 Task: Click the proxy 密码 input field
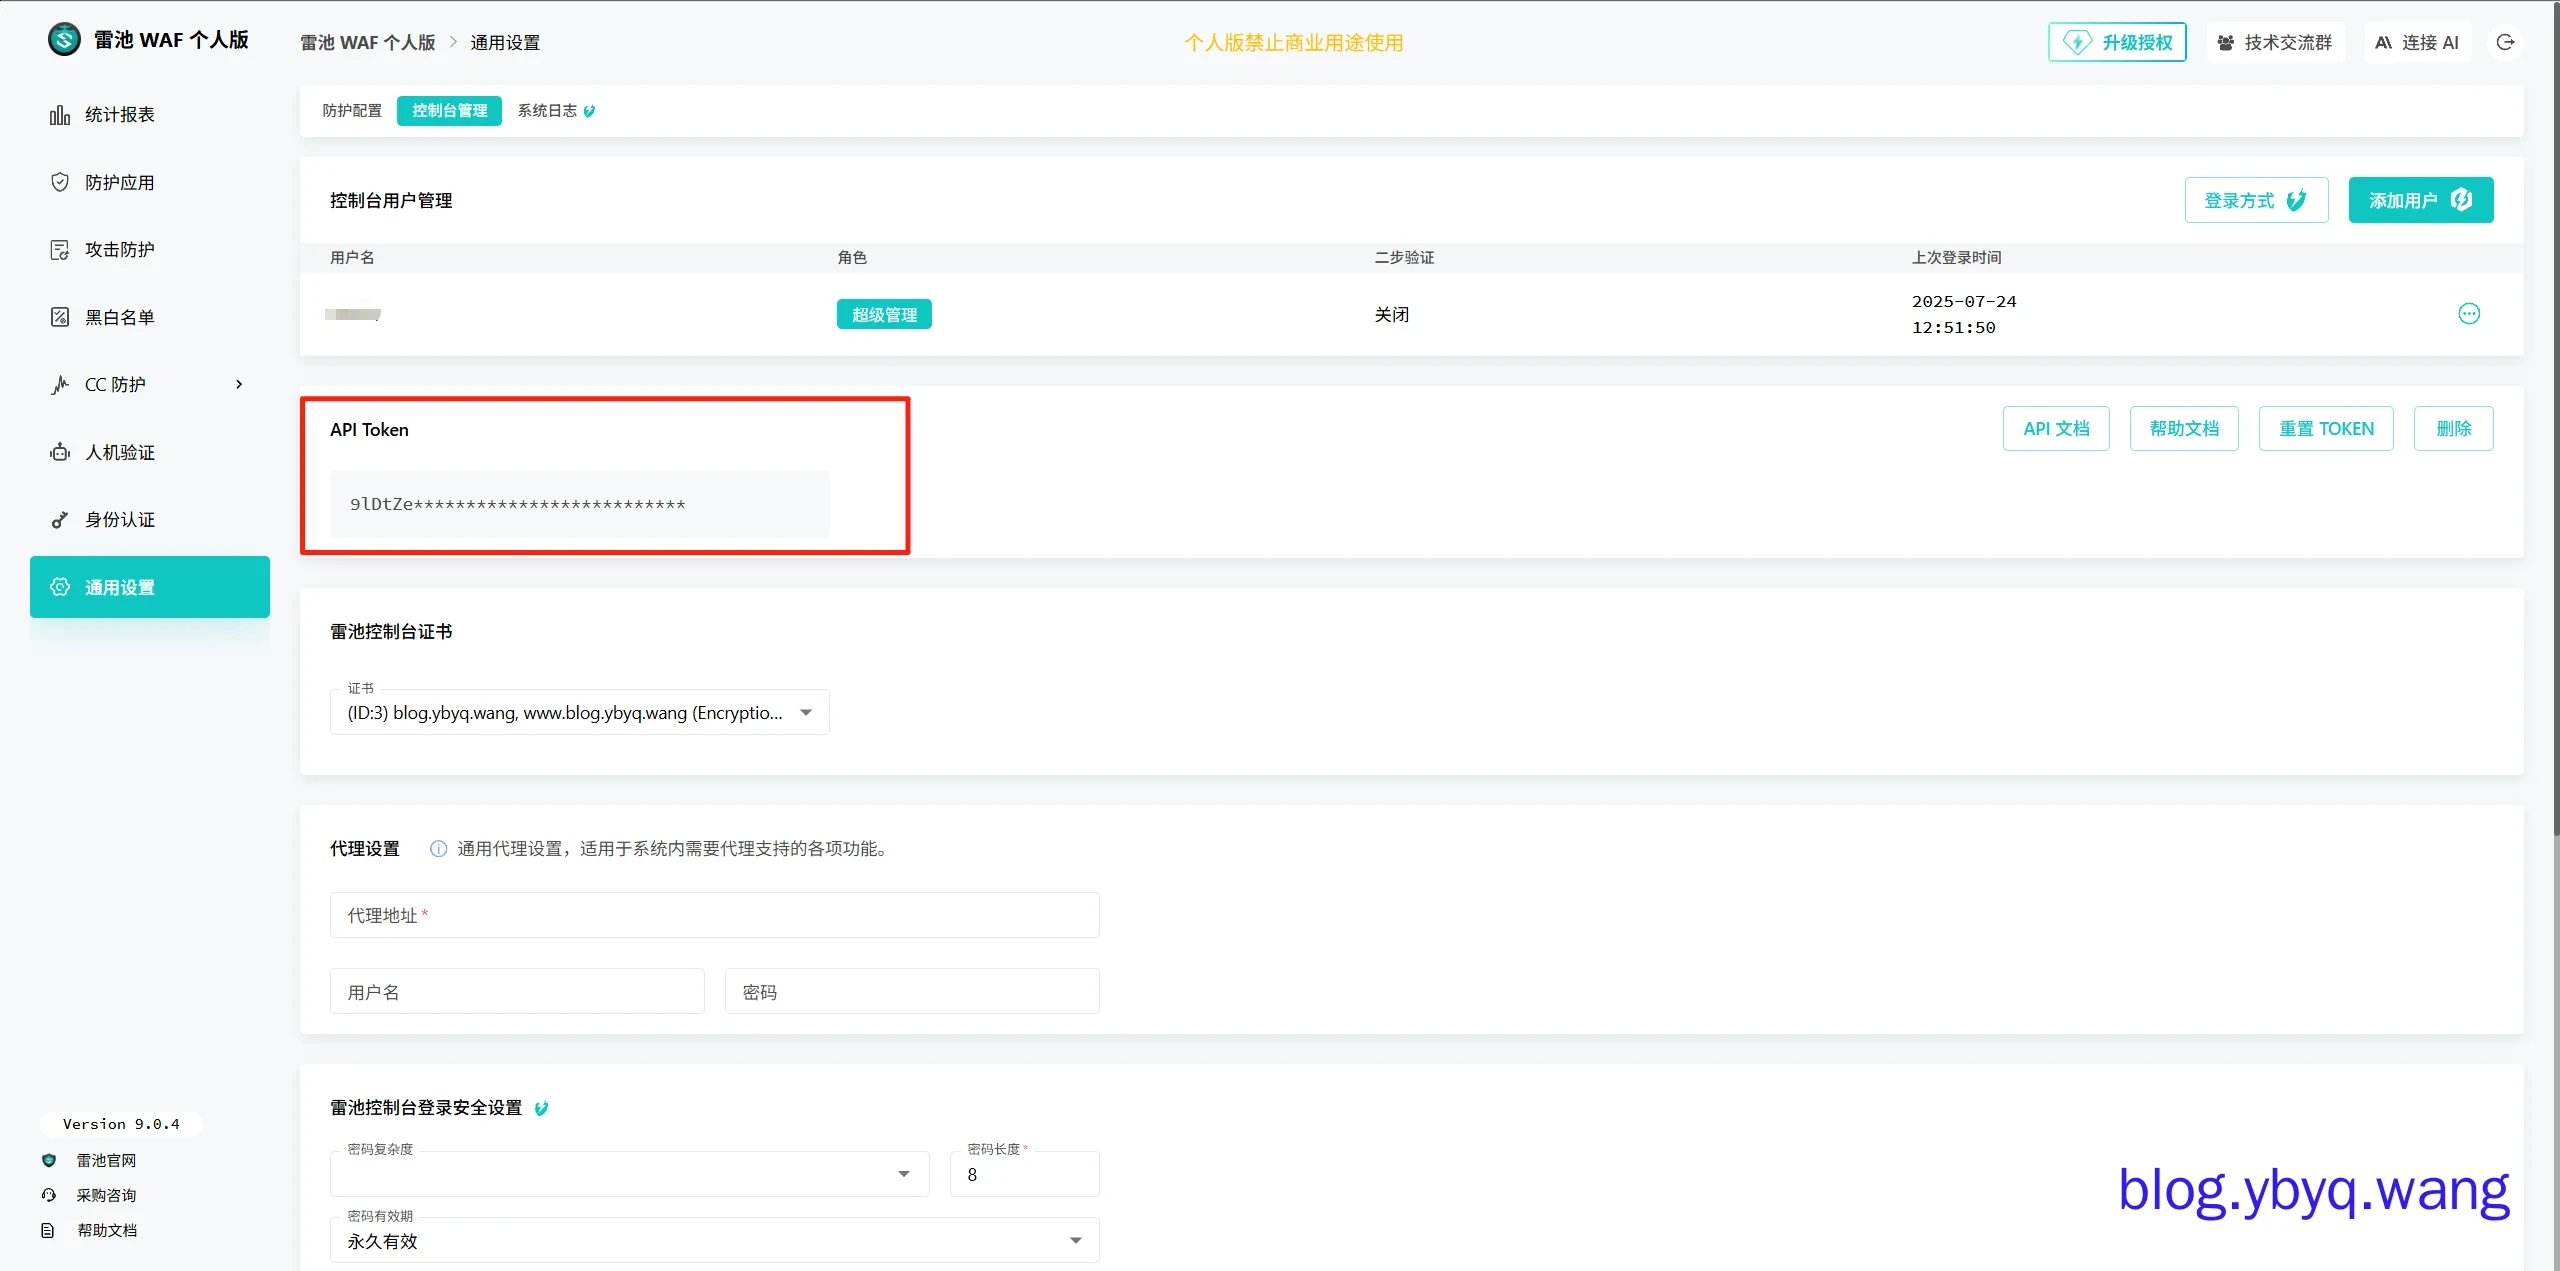coord(912,991)
